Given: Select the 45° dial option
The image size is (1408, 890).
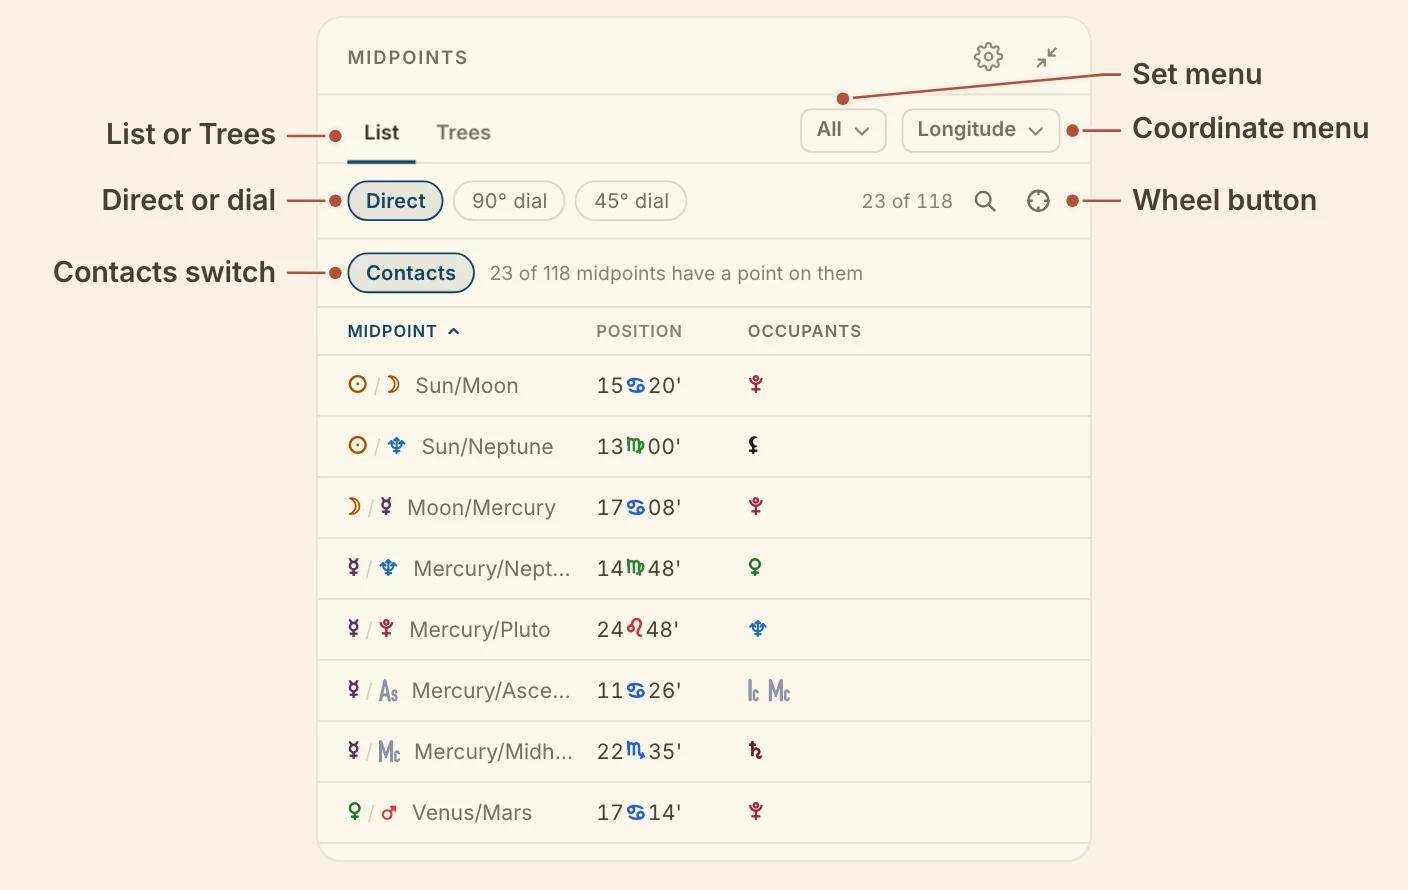Looking at the screenshot, I should click(631, 201).
